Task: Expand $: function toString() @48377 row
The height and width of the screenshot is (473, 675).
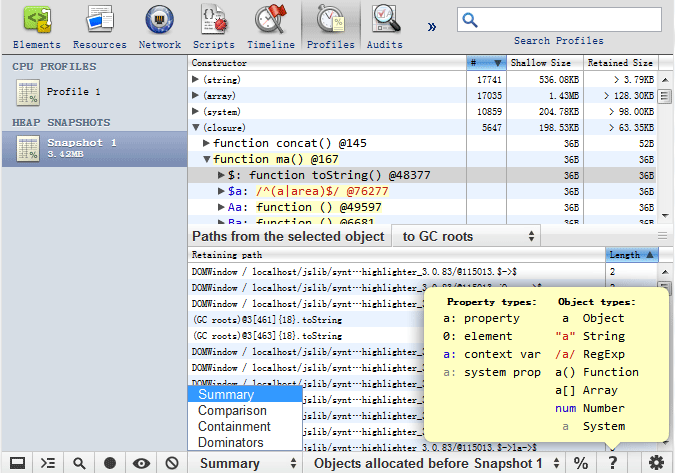Action: click(221, 175)
